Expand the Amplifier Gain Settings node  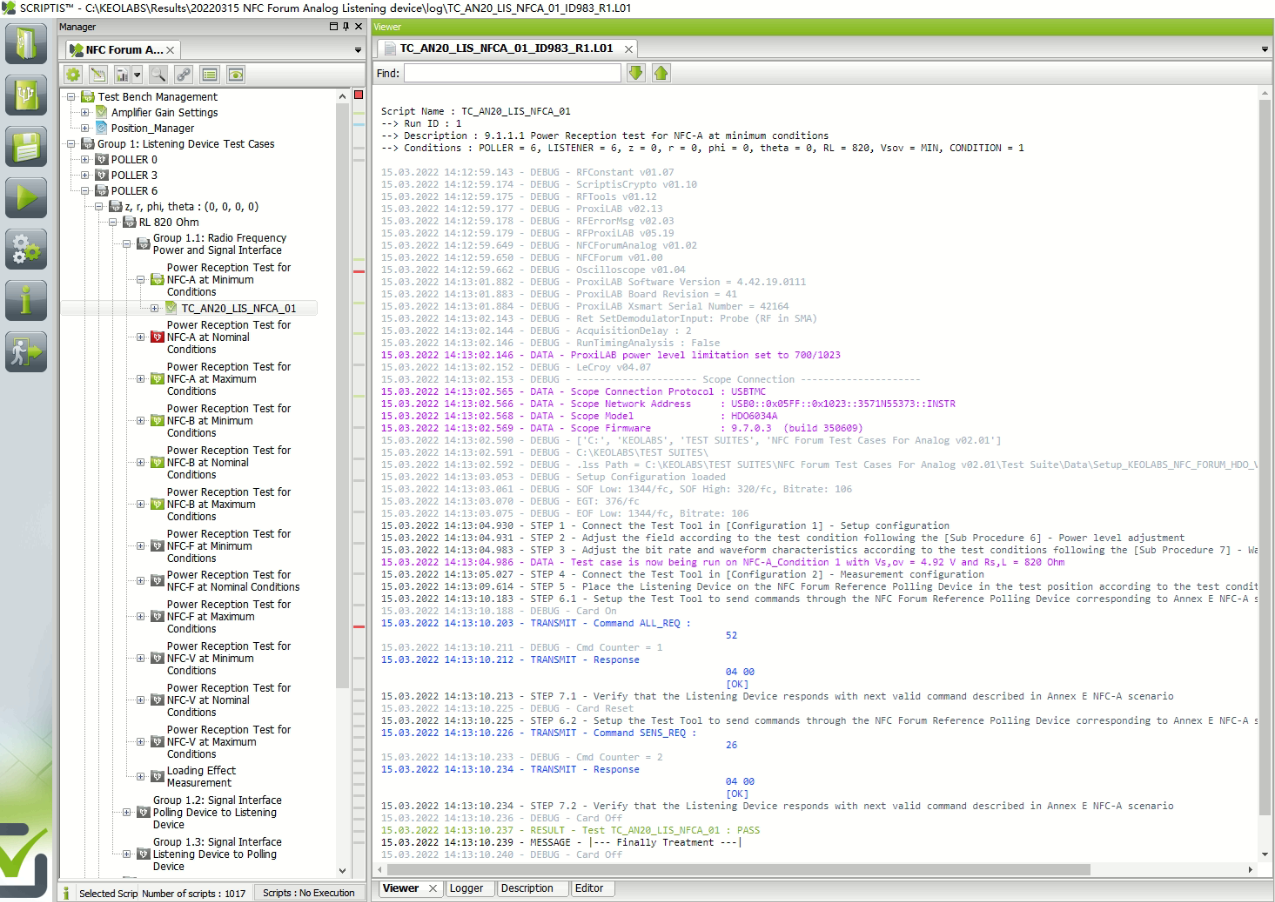tap(85, 113)
